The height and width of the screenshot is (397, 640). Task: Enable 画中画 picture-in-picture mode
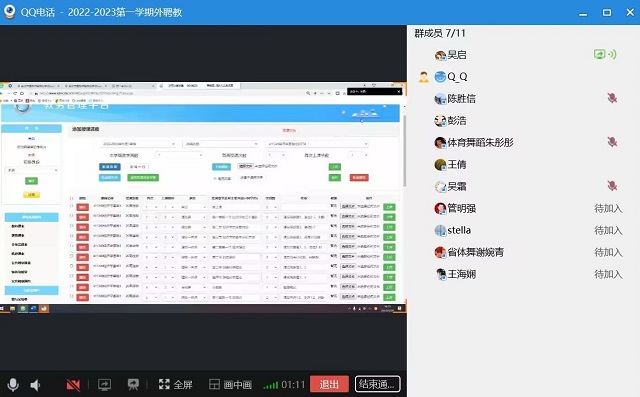[x=230, y=384]
